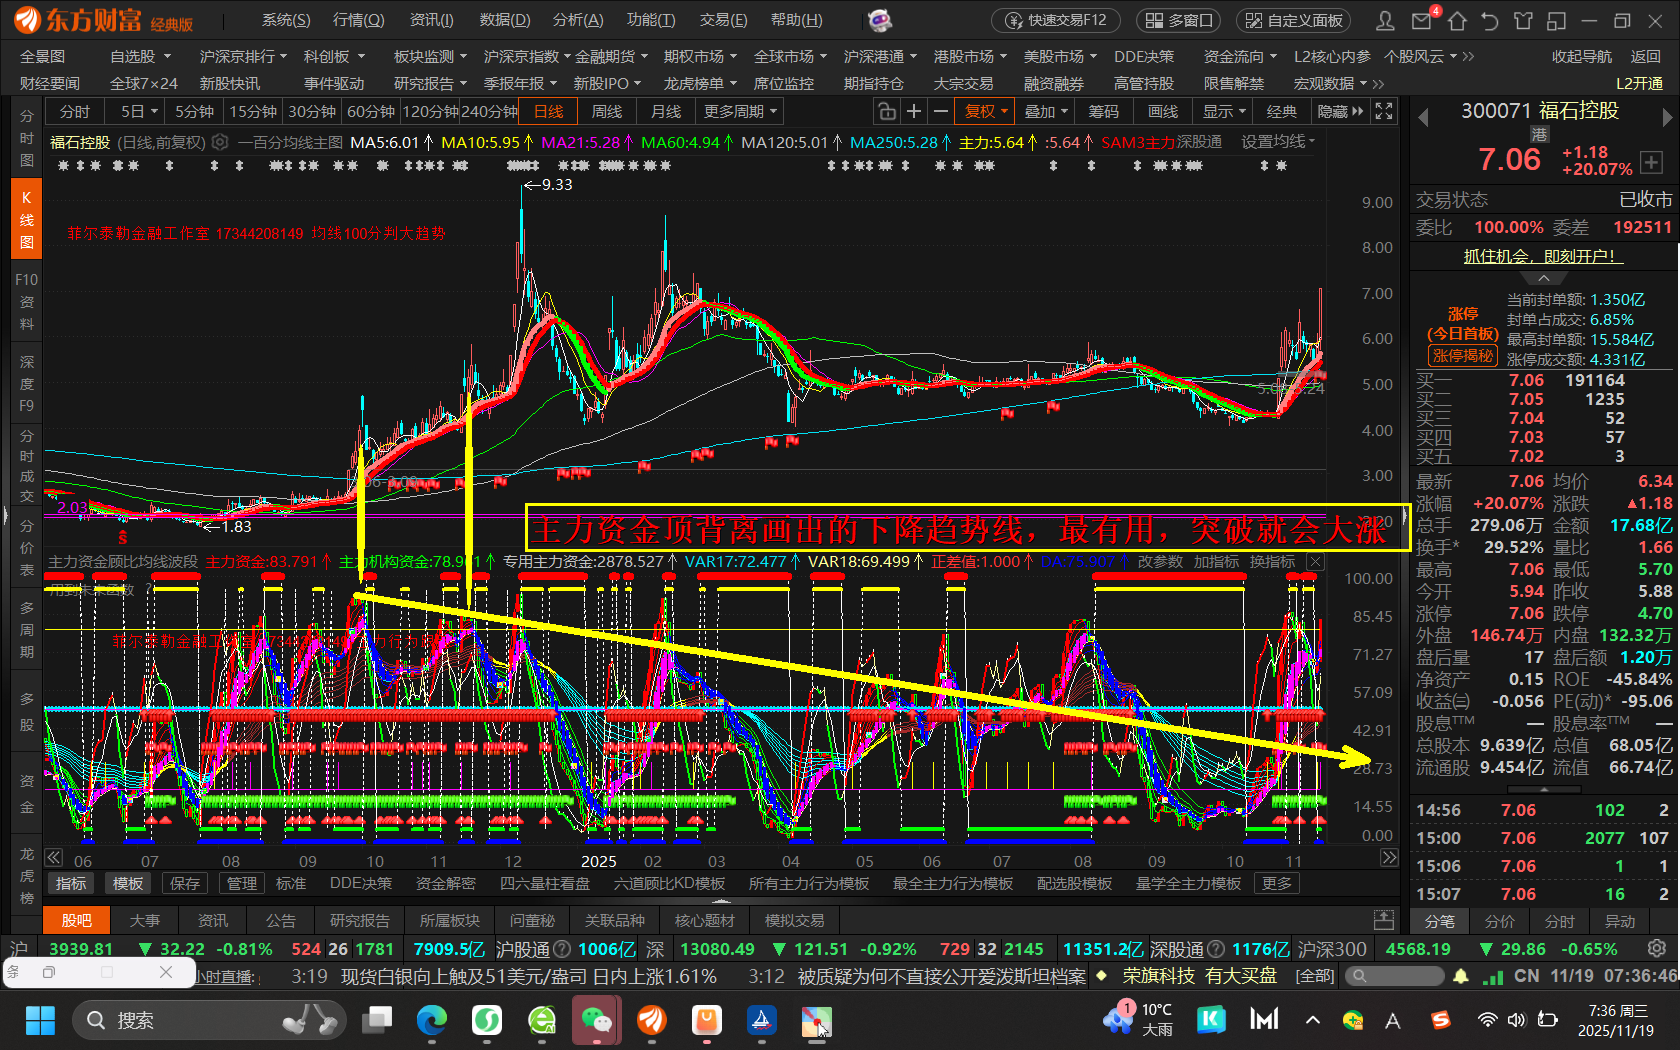Open the robot assistant icon in title bar
This screenshot has height=1050, width=1680.
point(879,20)
